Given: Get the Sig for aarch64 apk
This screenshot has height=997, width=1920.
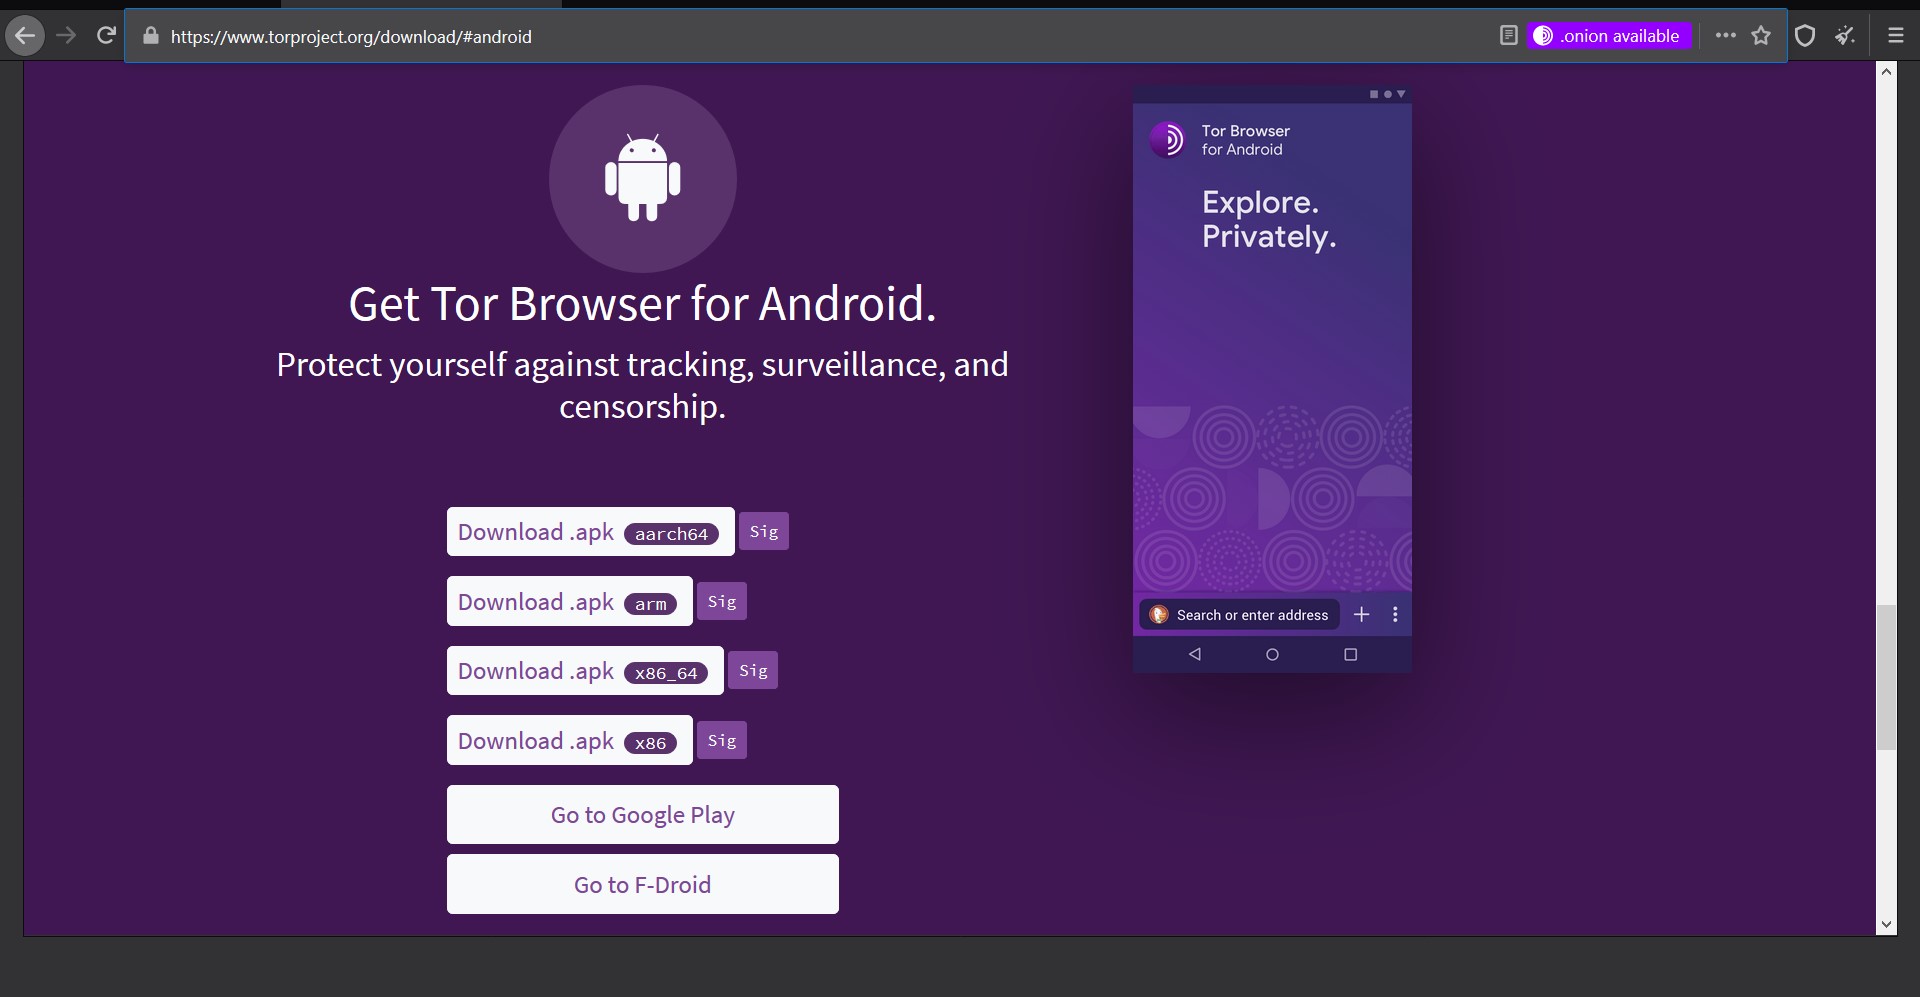Looking at the screenshot, I should tap(764, 532).
